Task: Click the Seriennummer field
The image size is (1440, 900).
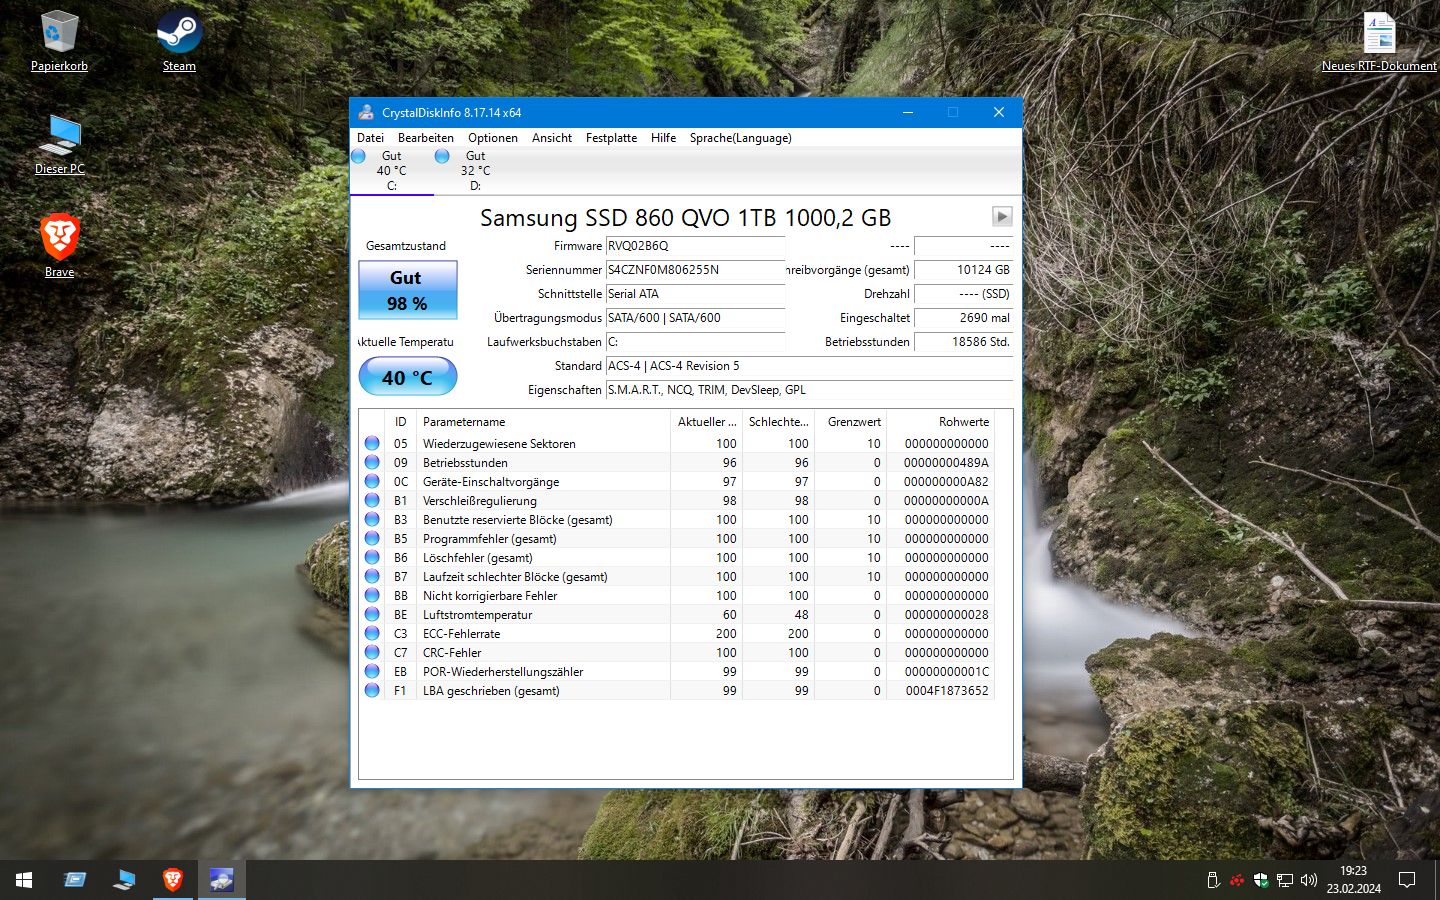Action: [x=695, y=270]
